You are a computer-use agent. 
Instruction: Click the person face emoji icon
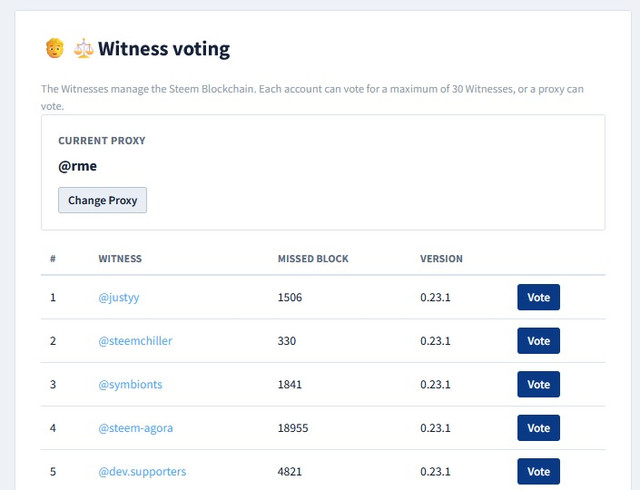[55, 48]
